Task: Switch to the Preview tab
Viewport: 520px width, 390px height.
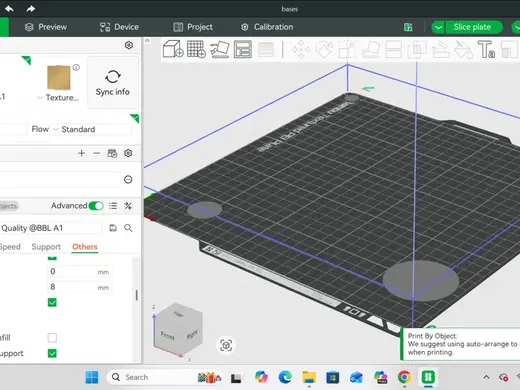Action: pos(46,27)
